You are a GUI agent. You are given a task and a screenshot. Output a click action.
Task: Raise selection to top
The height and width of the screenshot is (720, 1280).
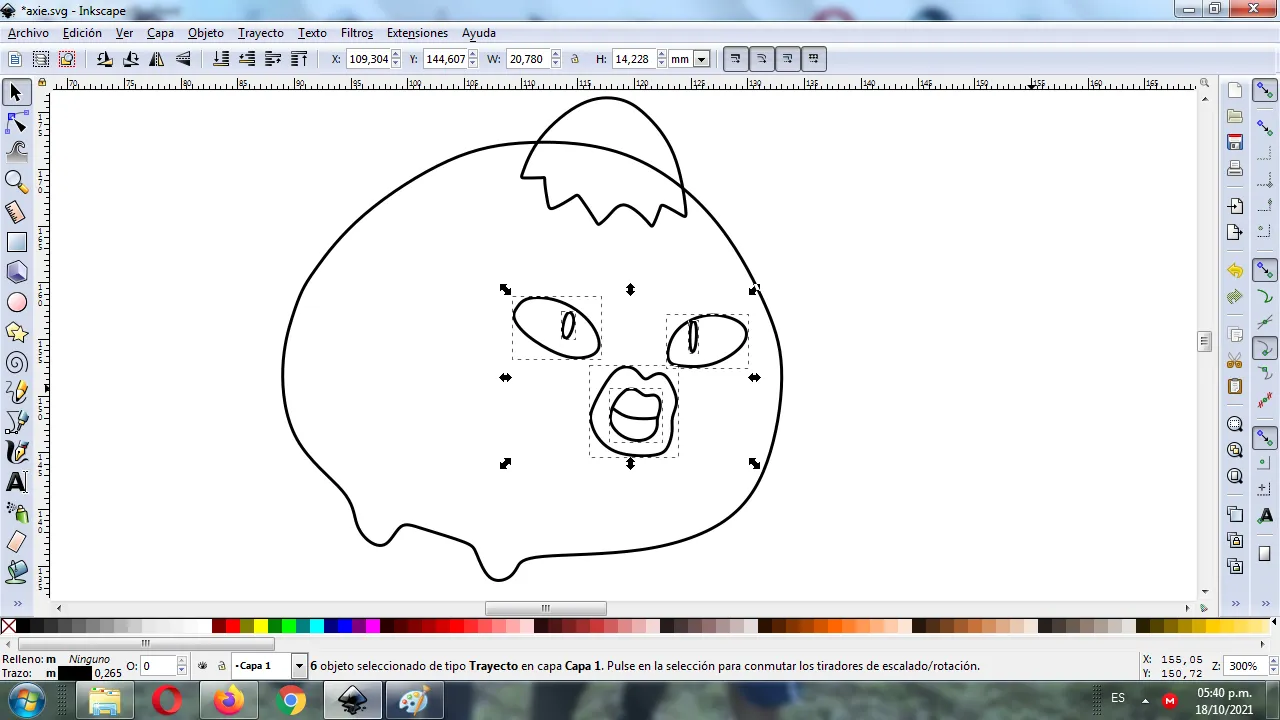(x=299, y=59)
